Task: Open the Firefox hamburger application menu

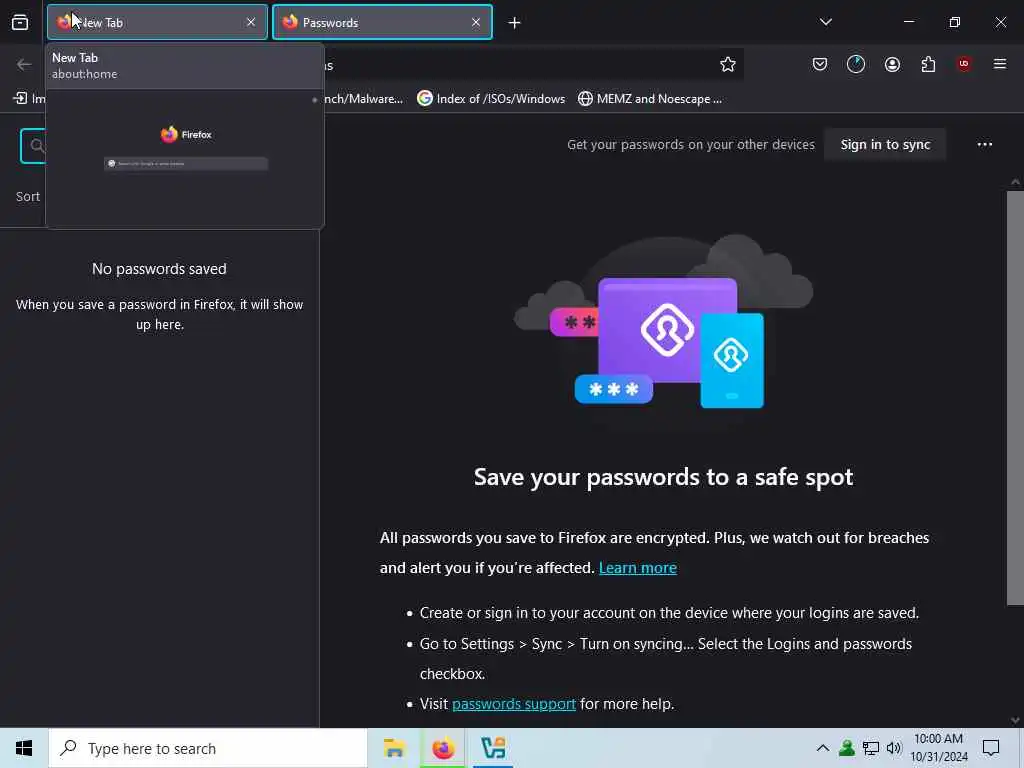Action: 1000,64
